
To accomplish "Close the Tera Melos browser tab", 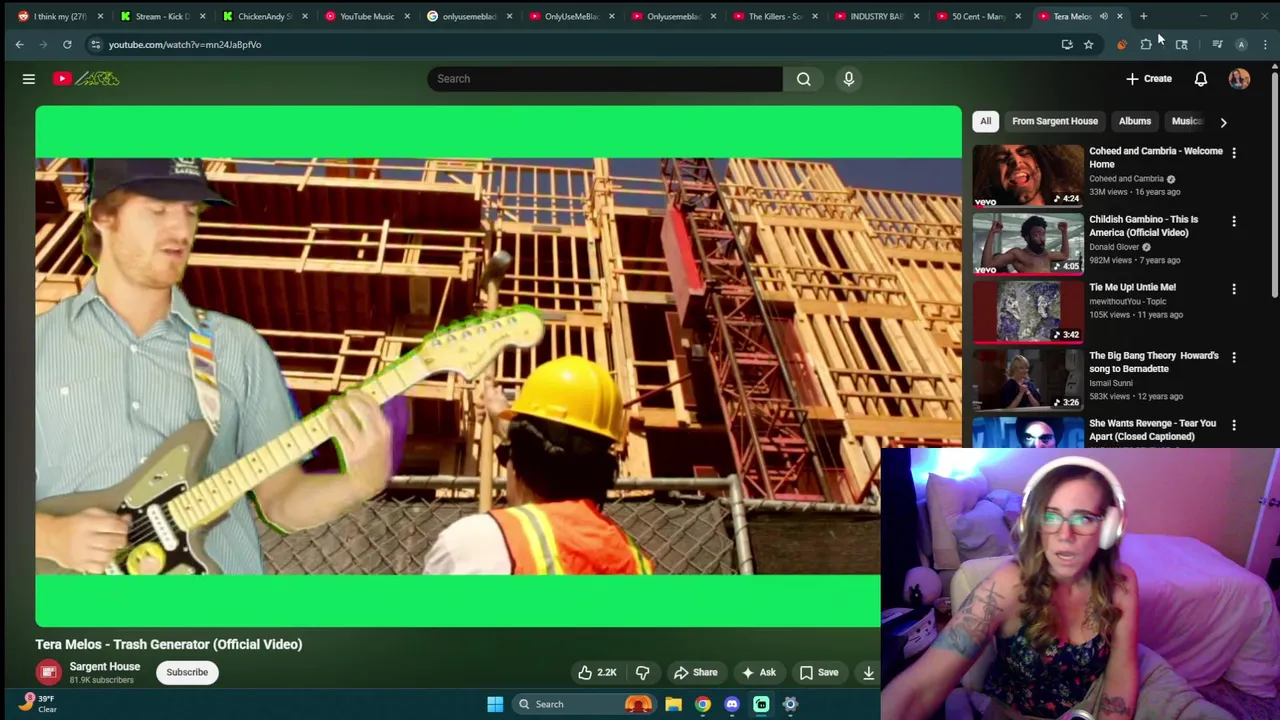I will 1120,16.
